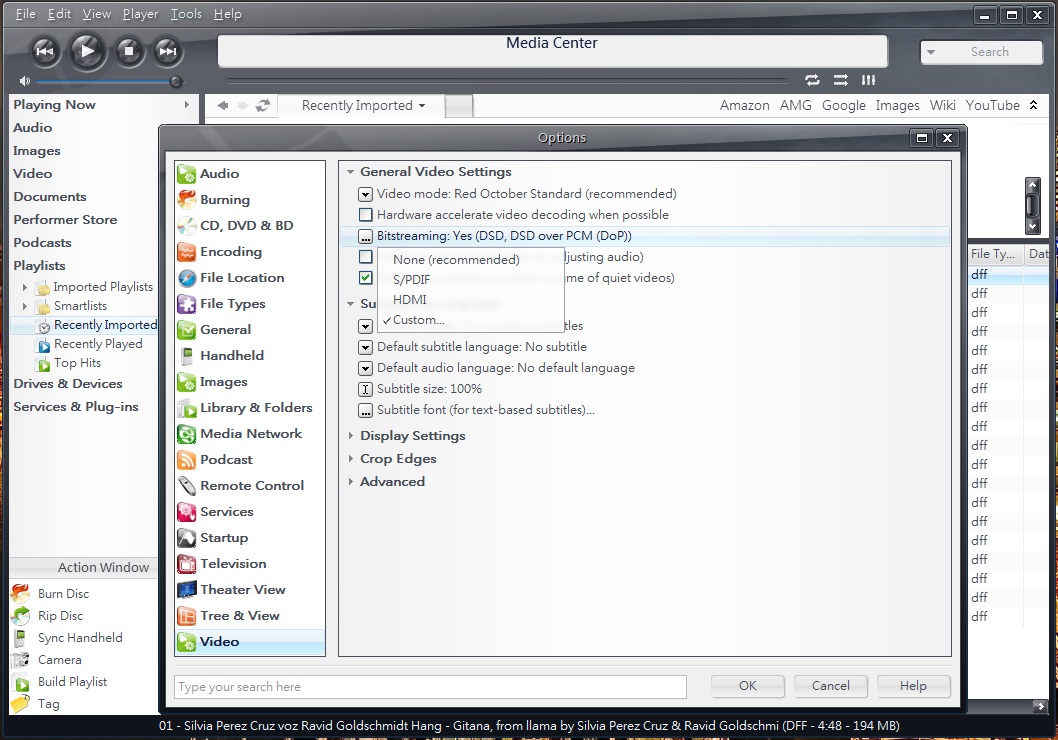
Task: Toggle the repeat playback icon
Action: pyautogui.click(x=812, y=80)
